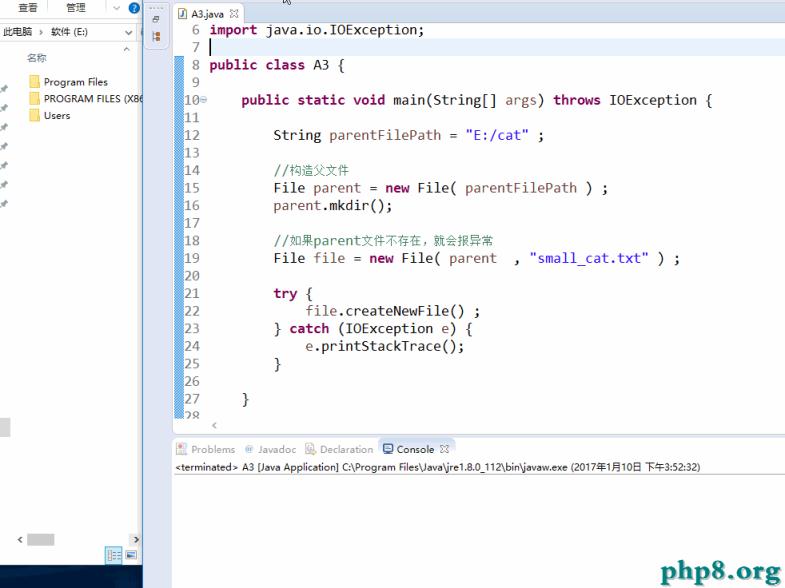Select the Program Files folder

coord(76,82)
